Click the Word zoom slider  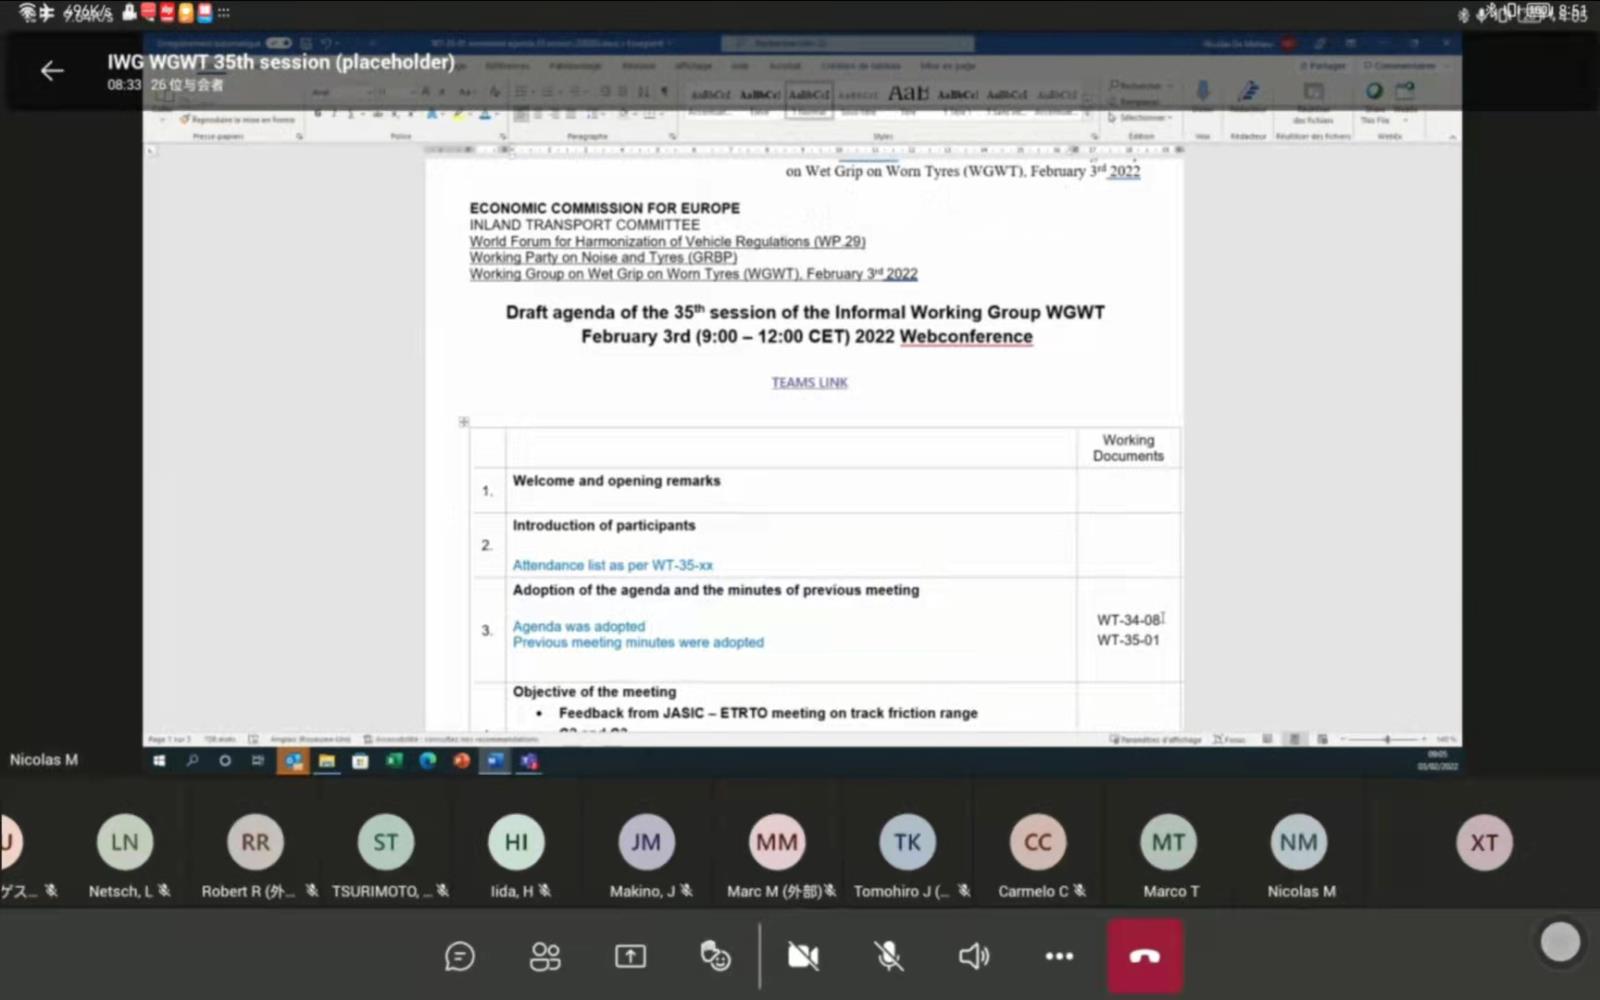[x=1387, y=739]
